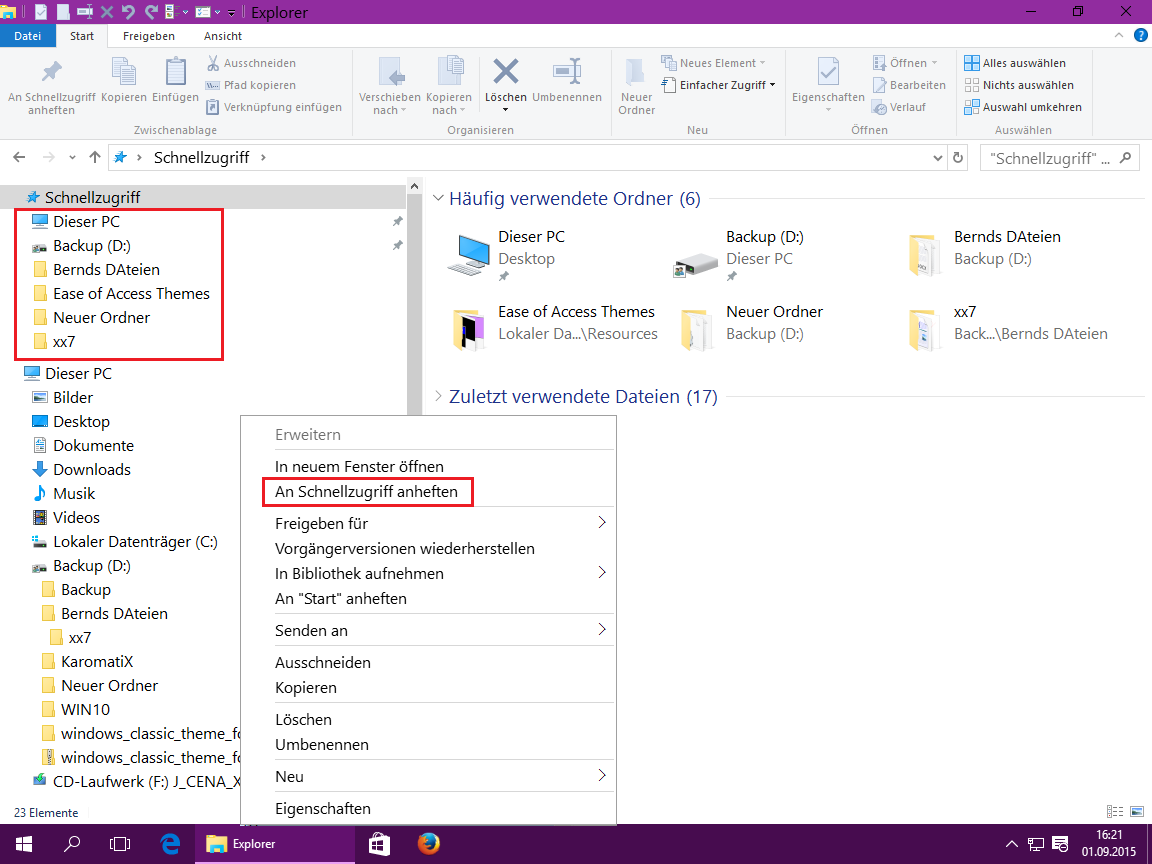Click Ausschneiden scissors in the ribbon
The height and width of the screenshot is (864, 1152).
[x=251, y=63]
